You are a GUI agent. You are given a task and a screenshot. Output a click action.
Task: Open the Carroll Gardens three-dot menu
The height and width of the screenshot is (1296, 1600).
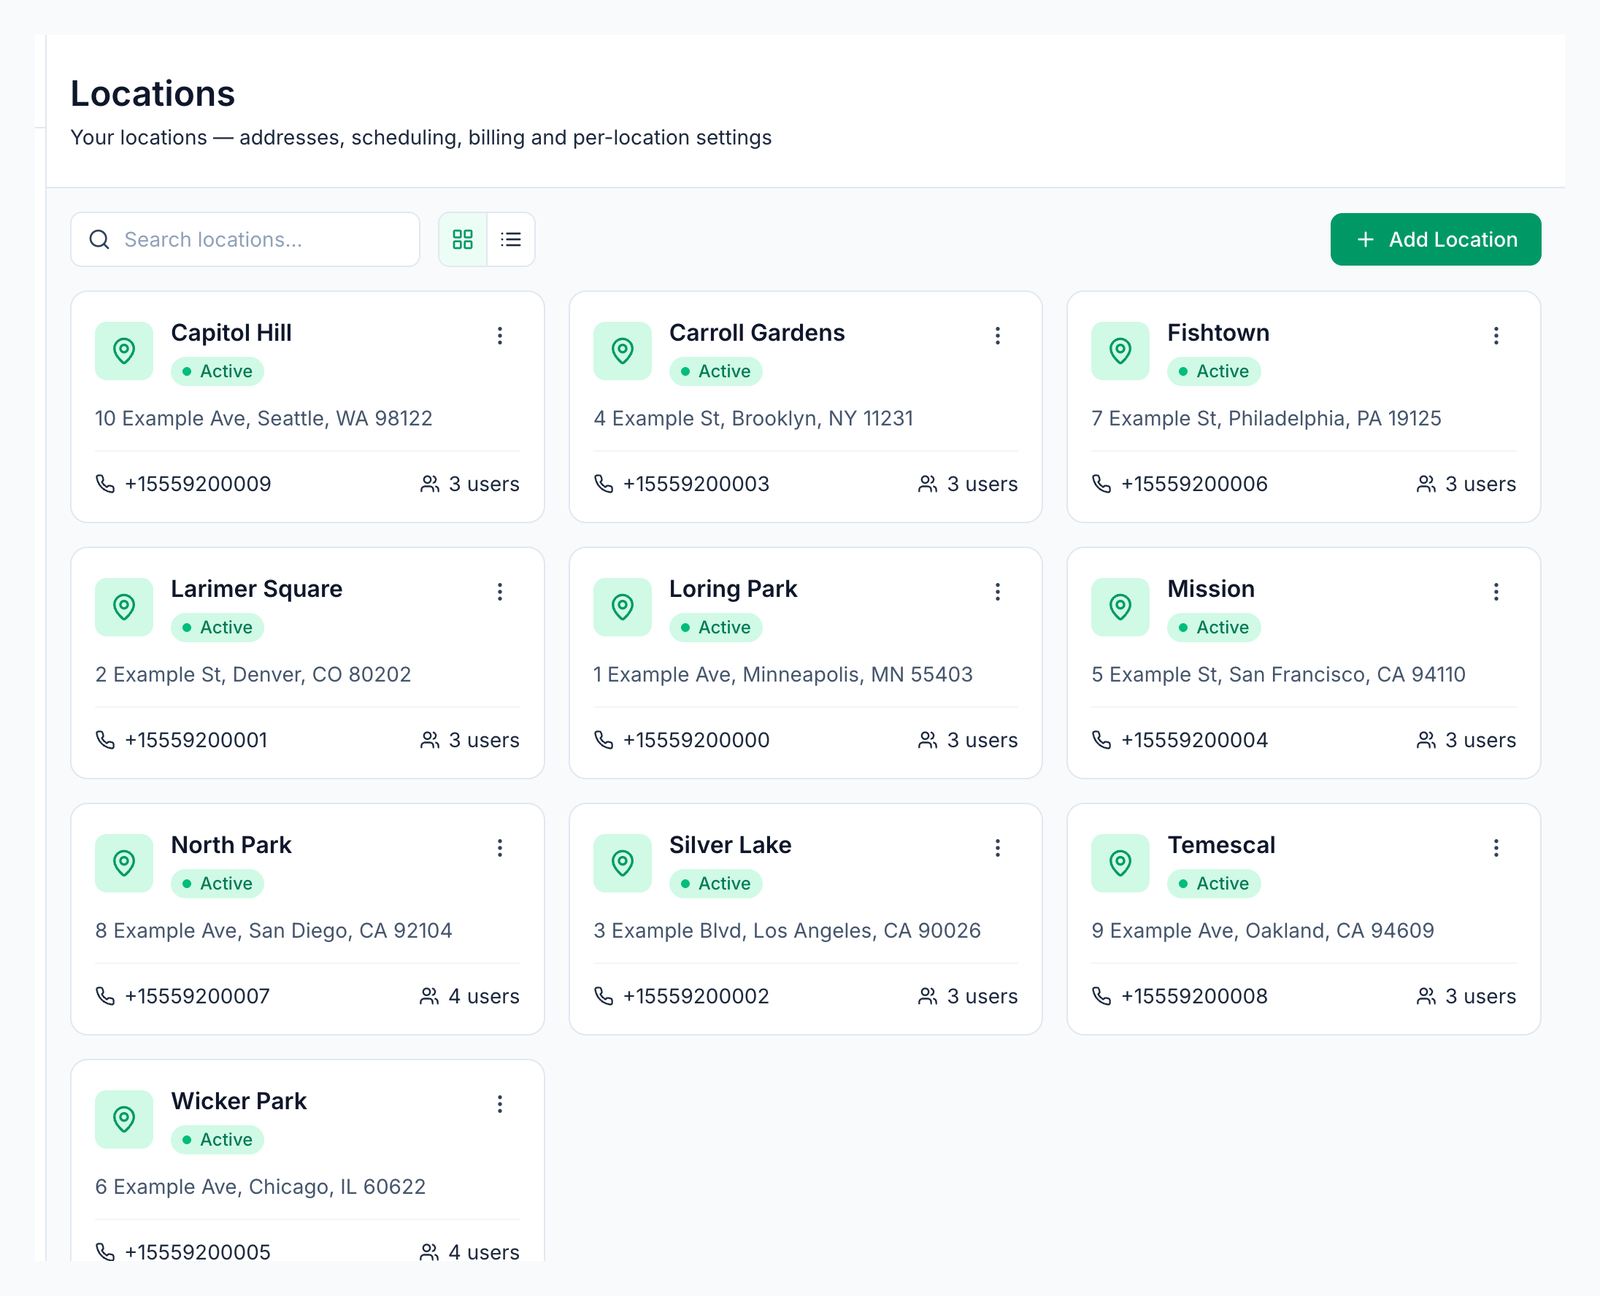click(x=998, y=336)
